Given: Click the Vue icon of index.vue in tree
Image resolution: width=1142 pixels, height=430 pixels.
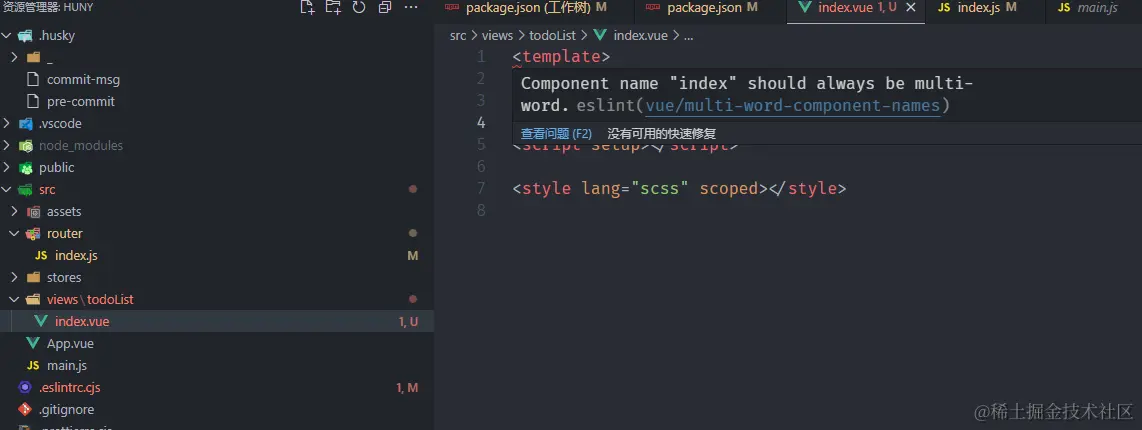Looking at the screenshot, I should tap(42, 321).
